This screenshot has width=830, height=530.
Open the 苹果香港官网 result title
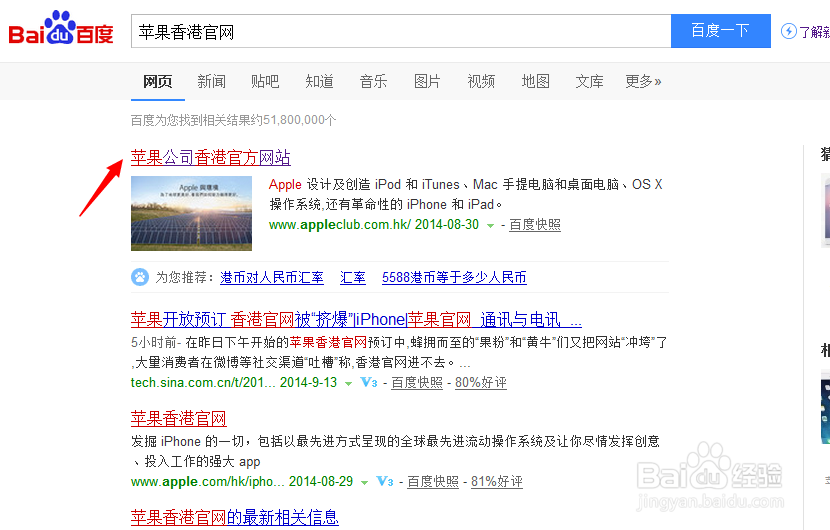(x=178, y=418)
